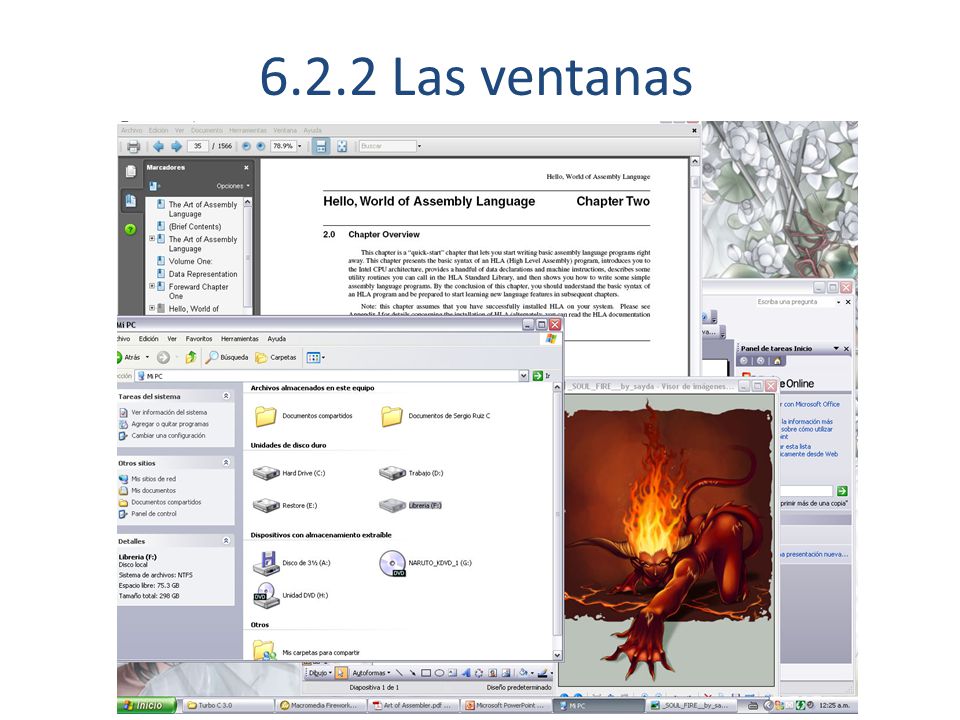960x720 pixels.
Task: Open Mis carpetas para compartir folder
Action: [x=307, y=651]
